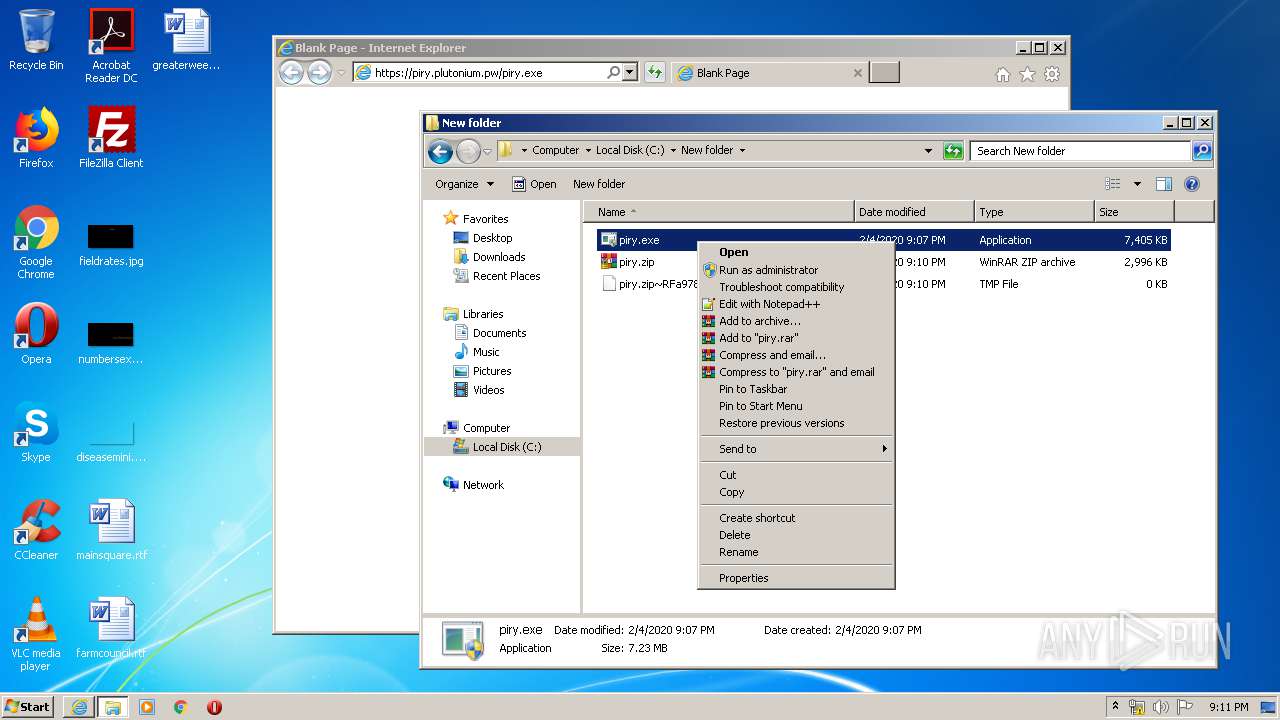Select Blank Page tab
Image resolution: width=1280 pixels, height=720 pixels.
pos(769,72)
